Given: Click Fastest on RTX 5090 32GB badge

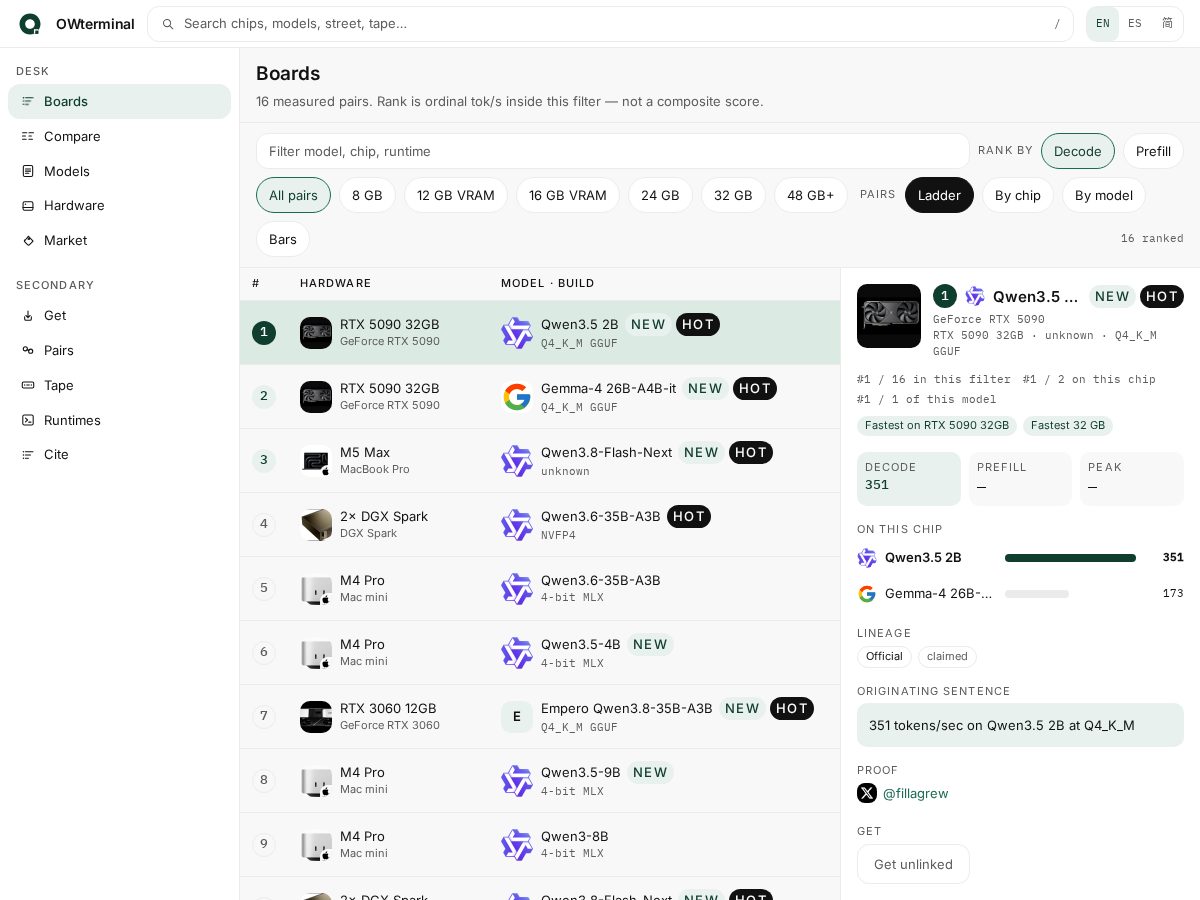Looking at the screenshot, I should (x=936, y=425).
